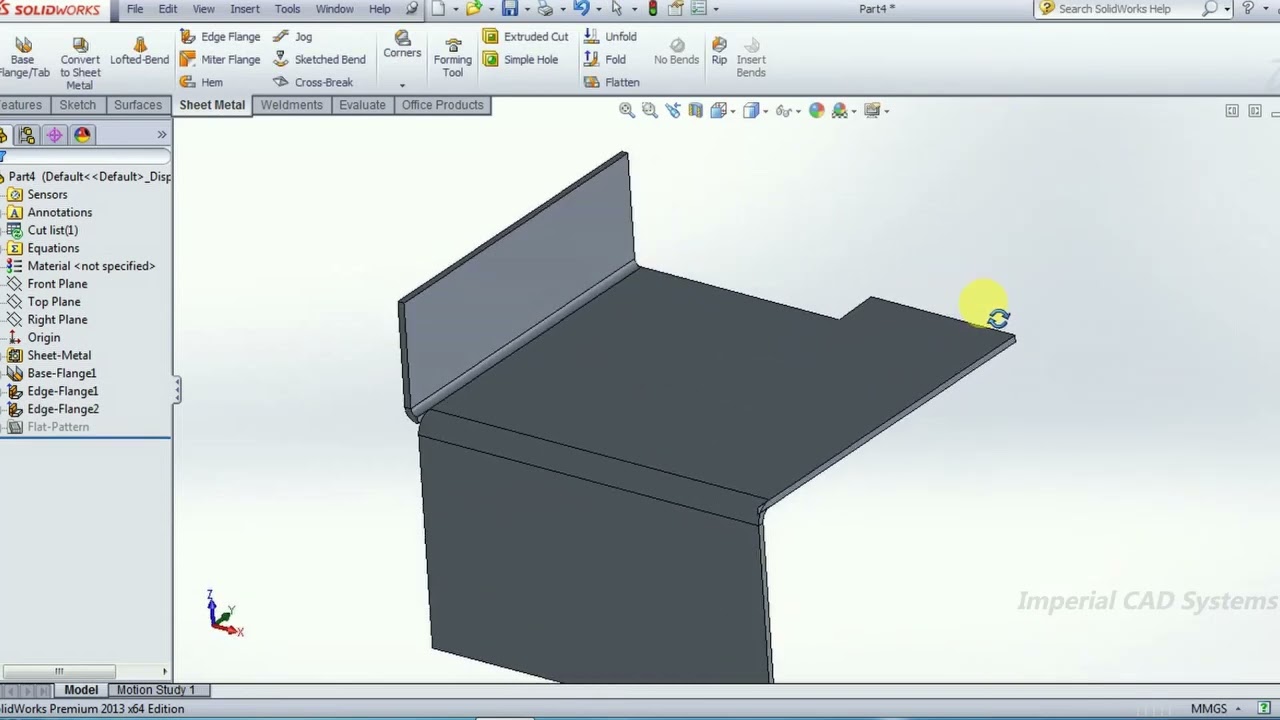1280x720 pixels.
Task: Choose the Hem tool
Action: (x=201, y=82)
